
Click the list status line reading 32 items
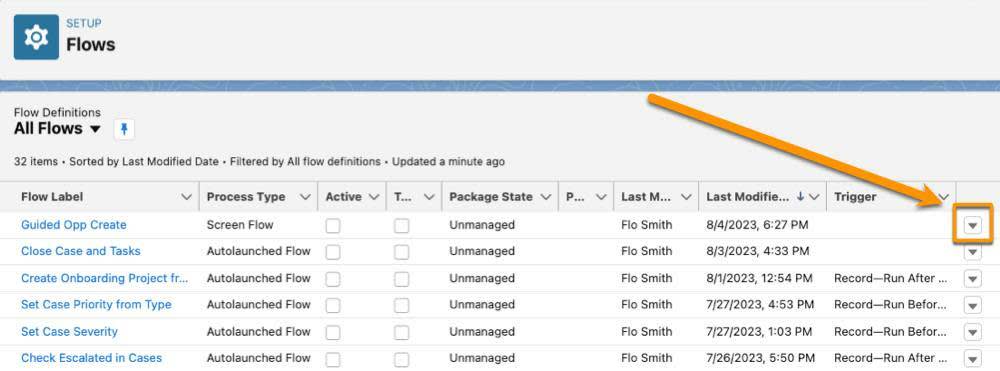pos(259,162)
